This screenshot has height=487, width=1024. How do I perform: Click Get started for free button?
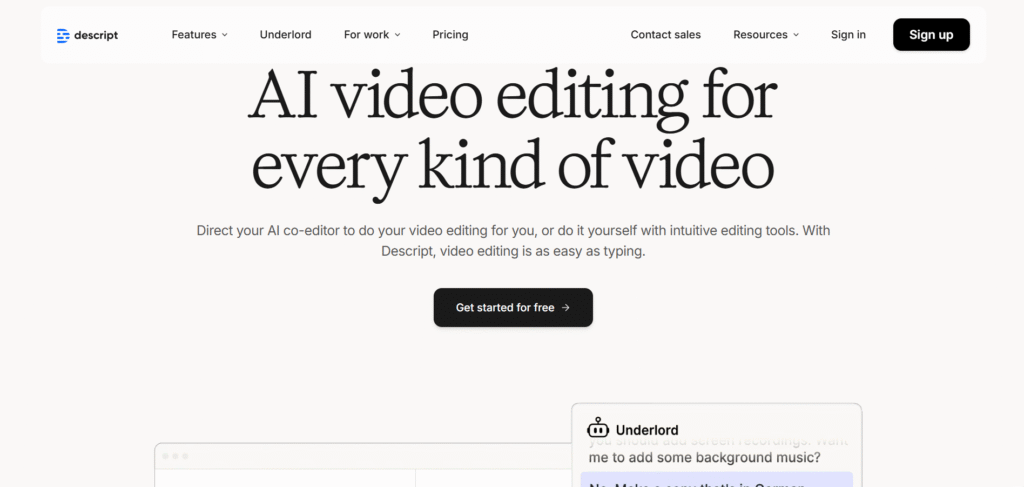pyautogui.click(x=512, y=308)
